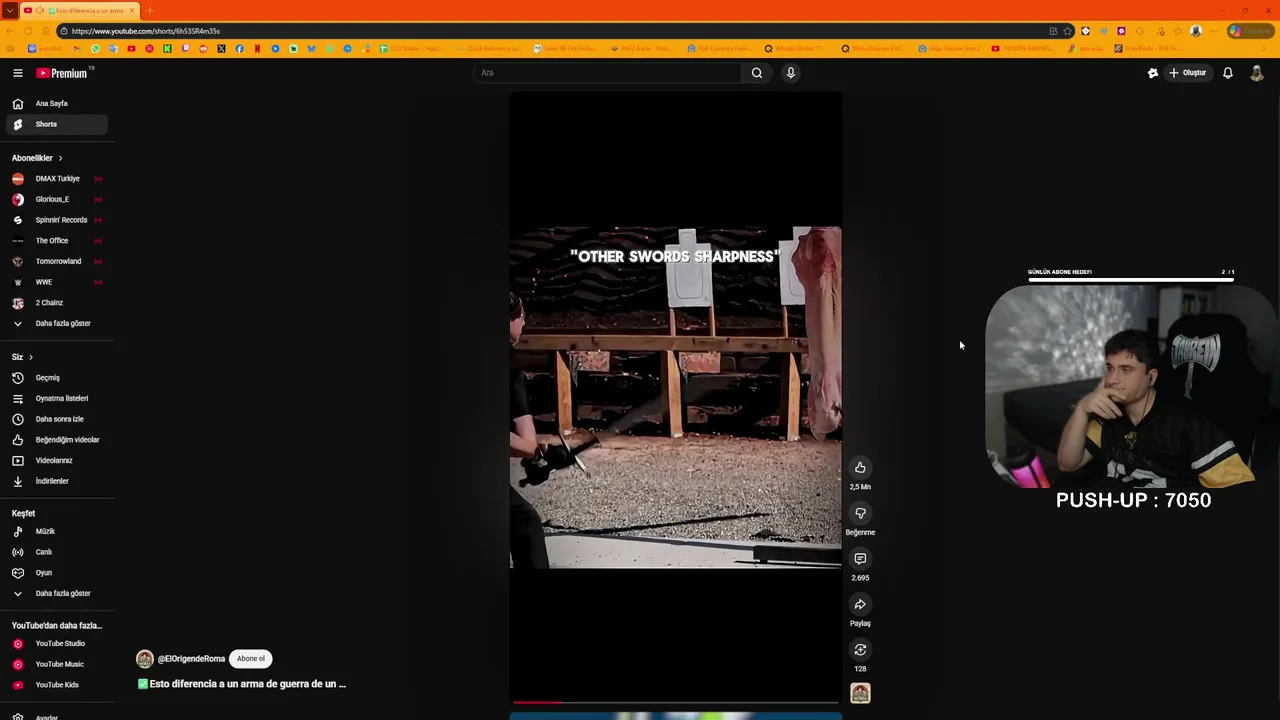This screenshot has height=720, width=1280.
Task: Open Daha sonra izle watch later
Action: coord(57,419)
